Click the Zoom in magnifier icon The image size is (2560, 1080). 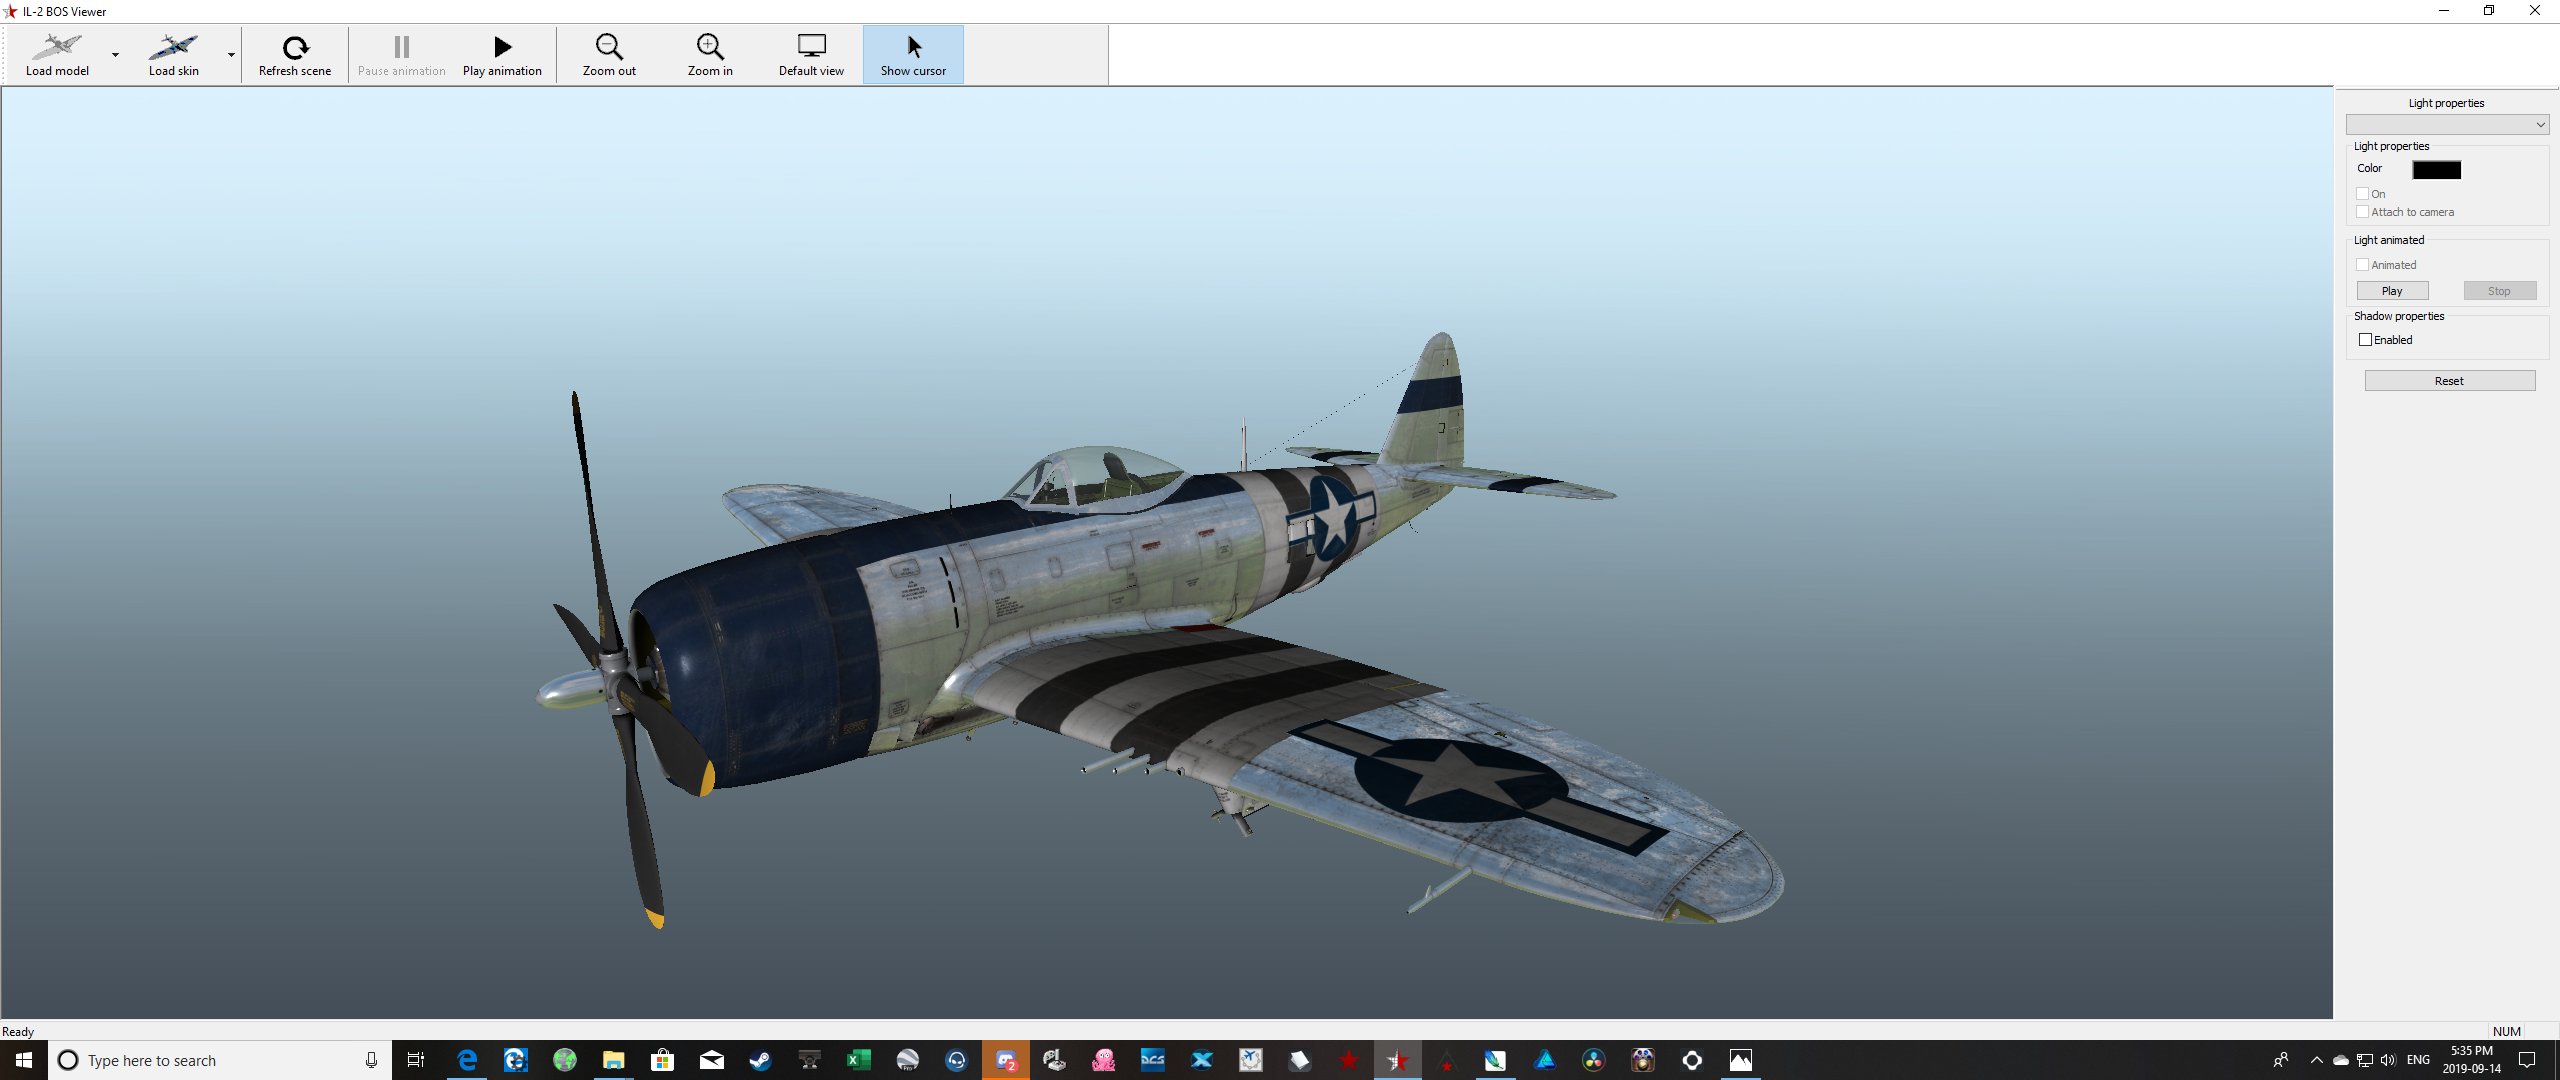(x=710, y=47)
